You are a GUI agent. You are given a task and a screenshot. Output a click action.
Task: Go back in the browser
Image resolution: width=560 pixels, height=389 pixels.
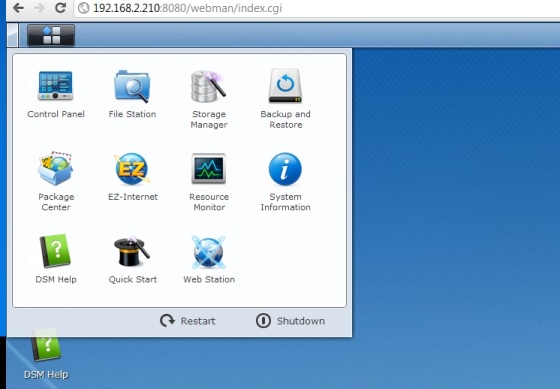pos(18,8)
